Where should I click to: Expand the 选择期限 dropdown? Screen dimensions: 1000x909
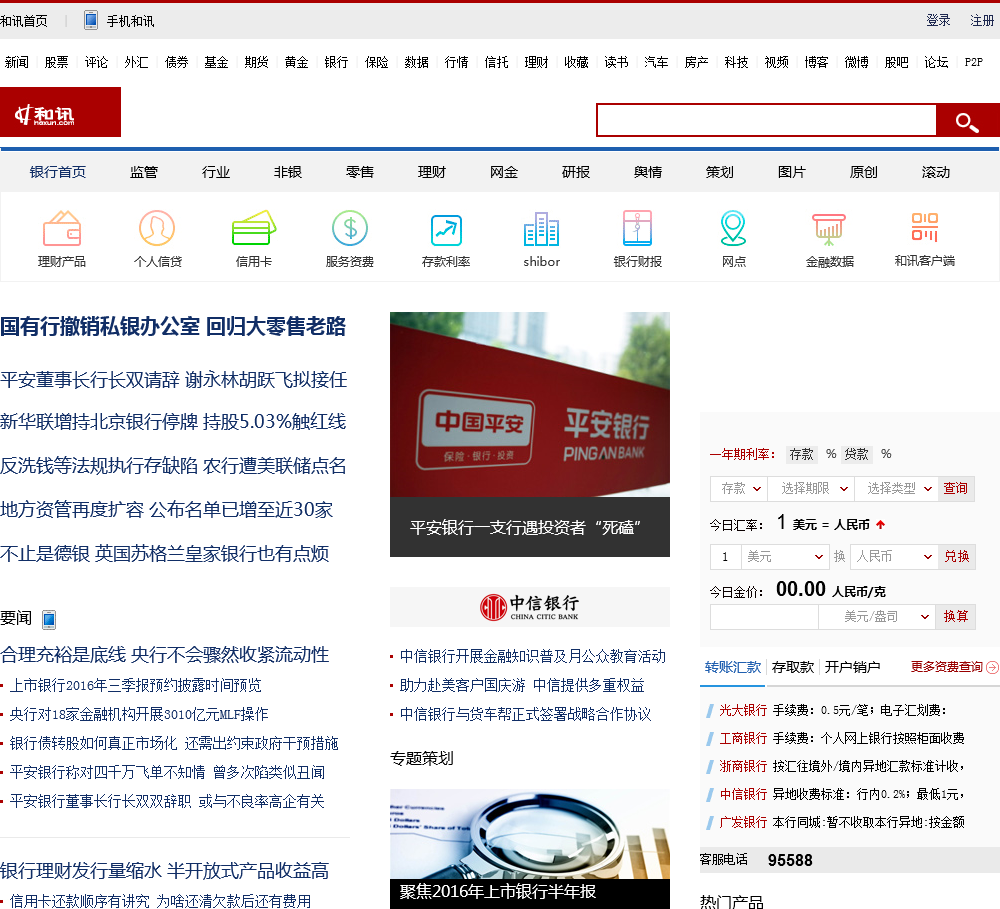[x=811, y=489]
